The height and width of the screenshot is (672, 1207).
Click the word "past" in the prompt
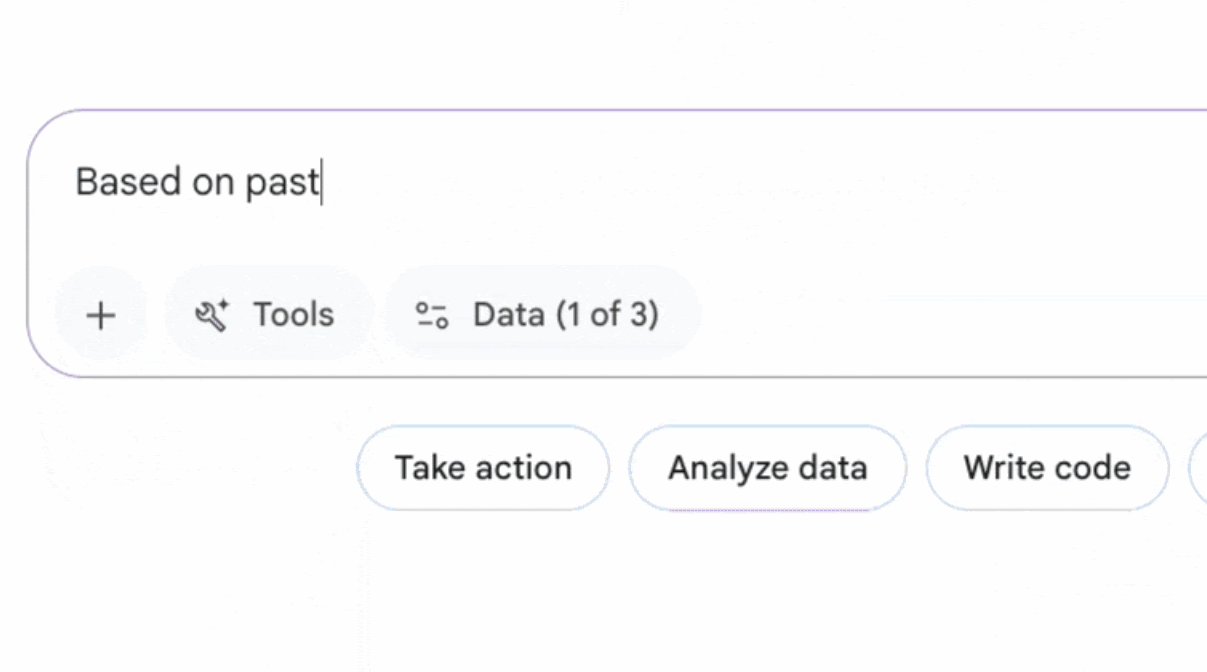click(282, 183)
